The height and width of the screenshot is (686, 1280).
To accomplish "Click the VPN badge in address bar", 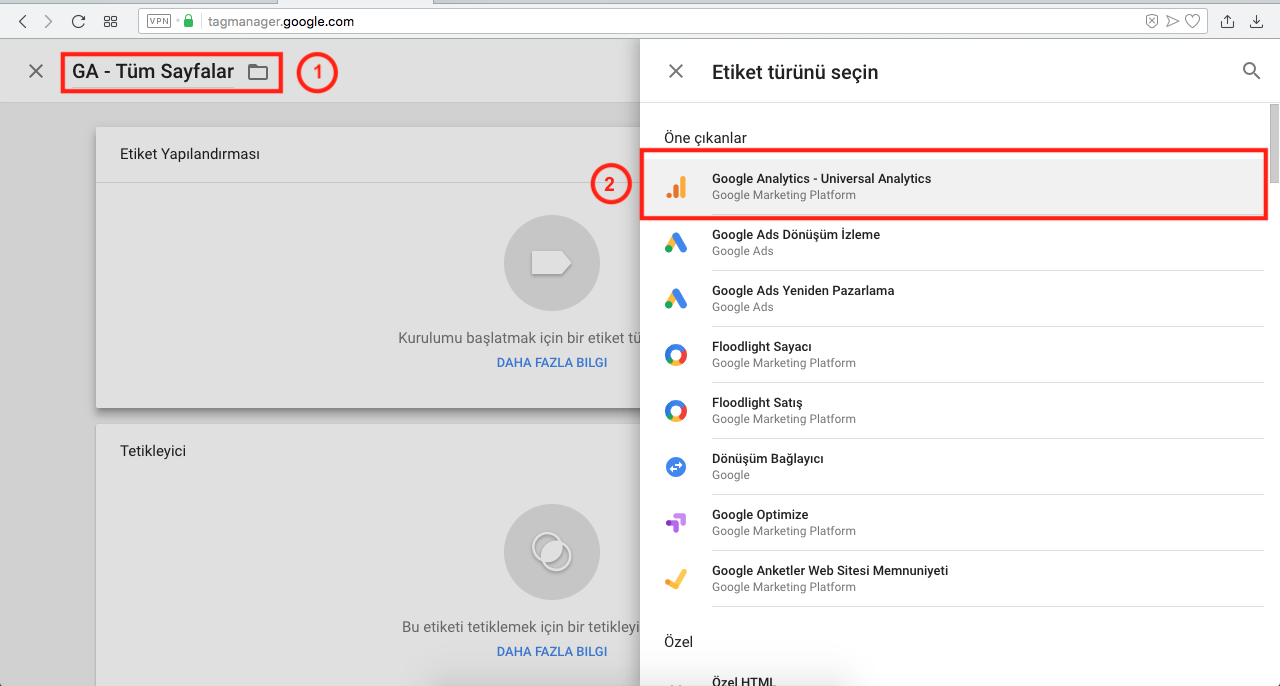I will pyautogui.click(x=159, y=21).
